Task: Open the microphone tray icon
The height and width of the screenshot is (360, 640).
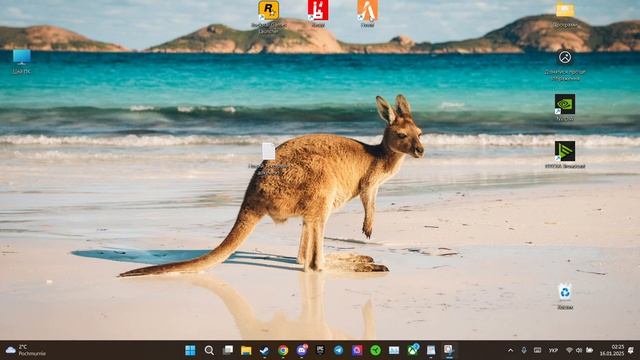Action: [x=524, y=350]
